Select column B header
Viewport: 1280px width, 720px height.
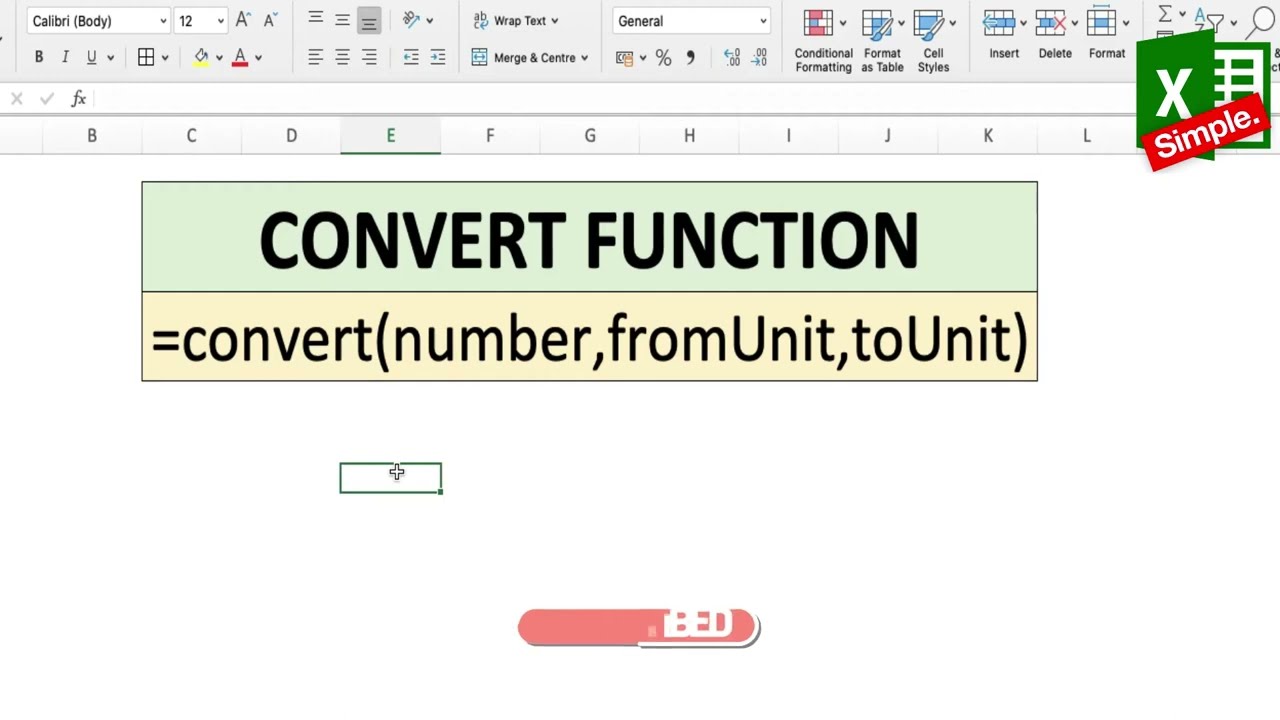coord(92,136)
